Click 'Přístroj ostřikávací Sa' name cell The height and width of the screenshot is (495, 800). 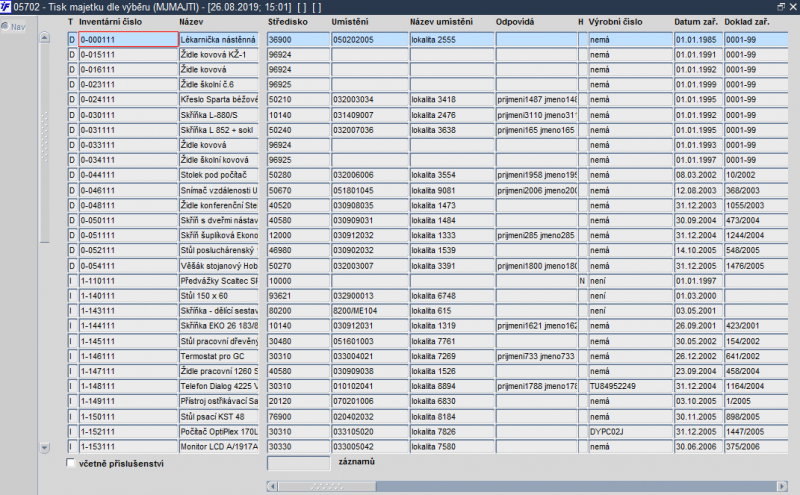[219, 401]
